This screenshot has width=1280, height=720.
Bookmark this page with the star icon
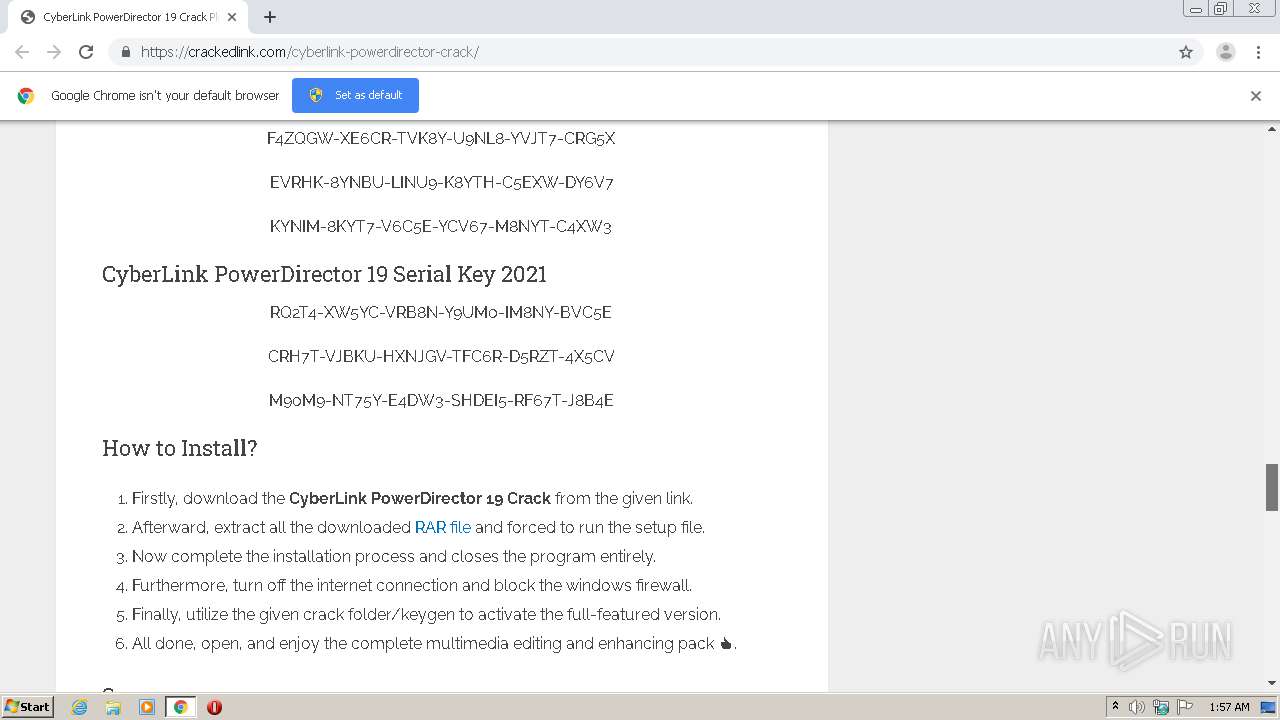[1186, 52]
